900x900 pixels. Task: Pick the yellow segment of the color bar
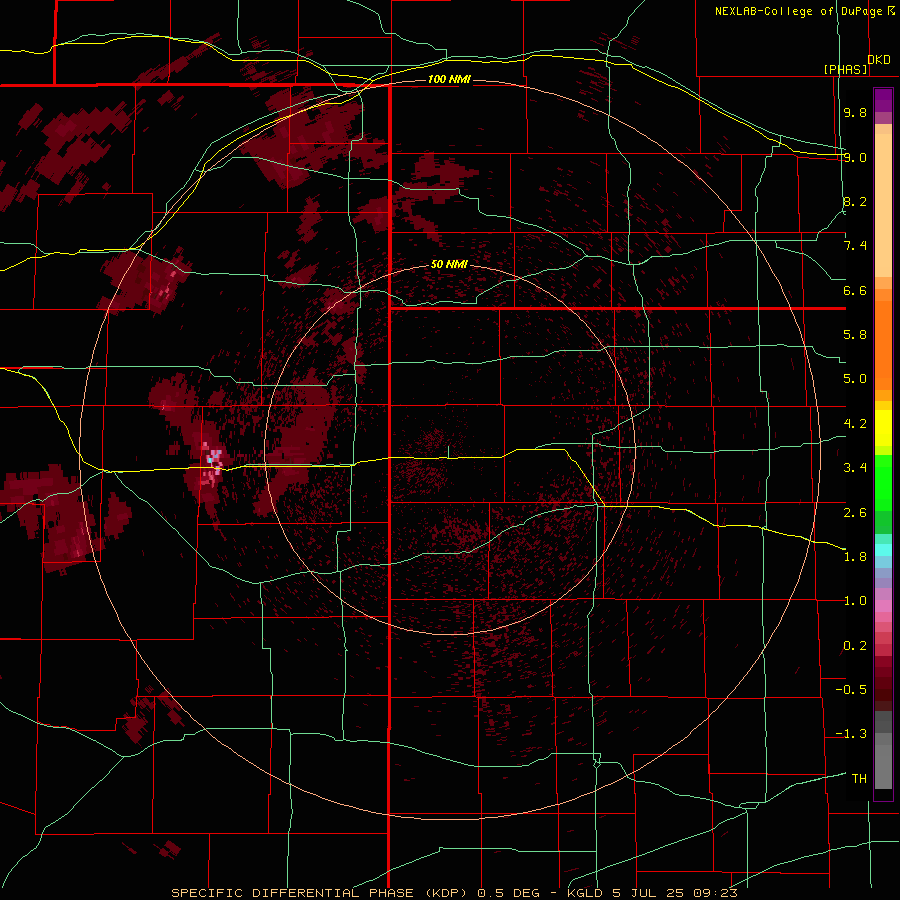point(883,428)
